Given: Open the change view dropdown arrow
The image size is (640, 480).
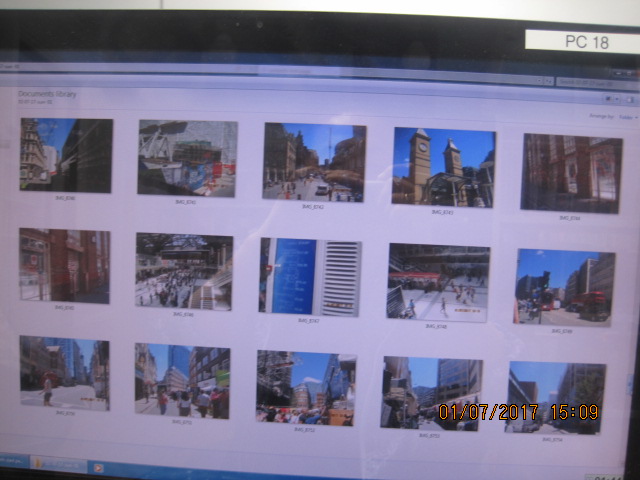Looking at the screenshot, I should (x=617, y=99).
